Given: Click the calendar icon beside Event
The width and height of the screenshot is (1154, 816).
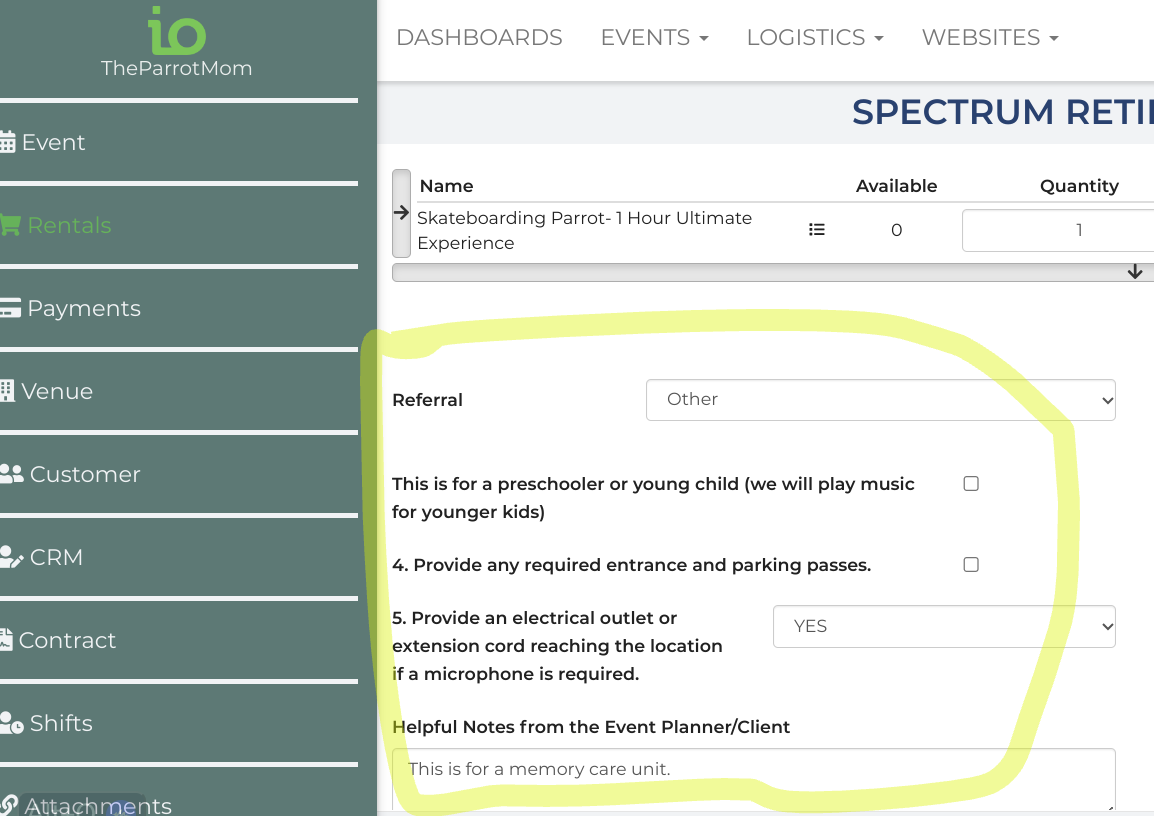Looking at the screenshot, I should point(8,143).
